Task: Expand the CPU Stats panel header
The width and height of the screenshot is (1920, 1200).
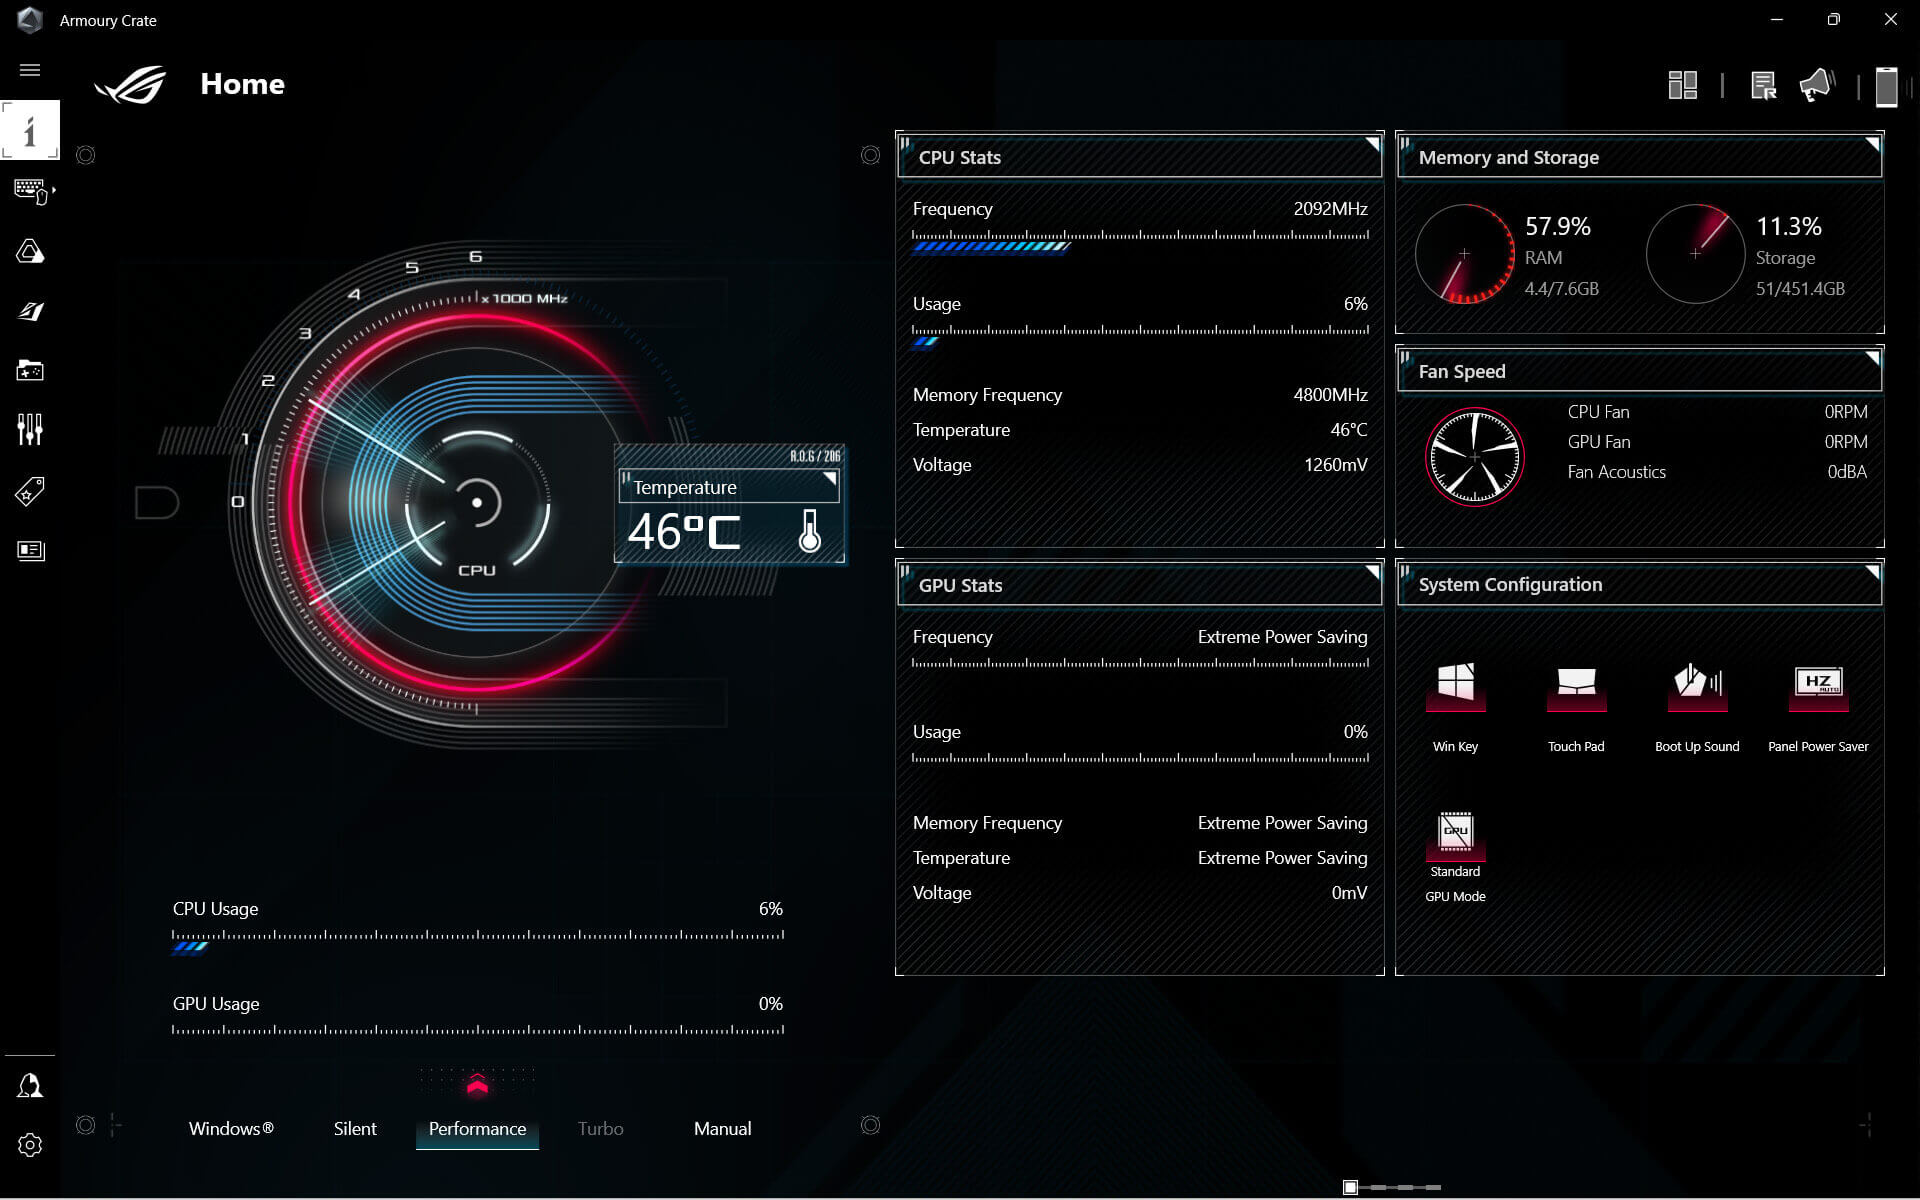Action: click(x=1371, y=144)
